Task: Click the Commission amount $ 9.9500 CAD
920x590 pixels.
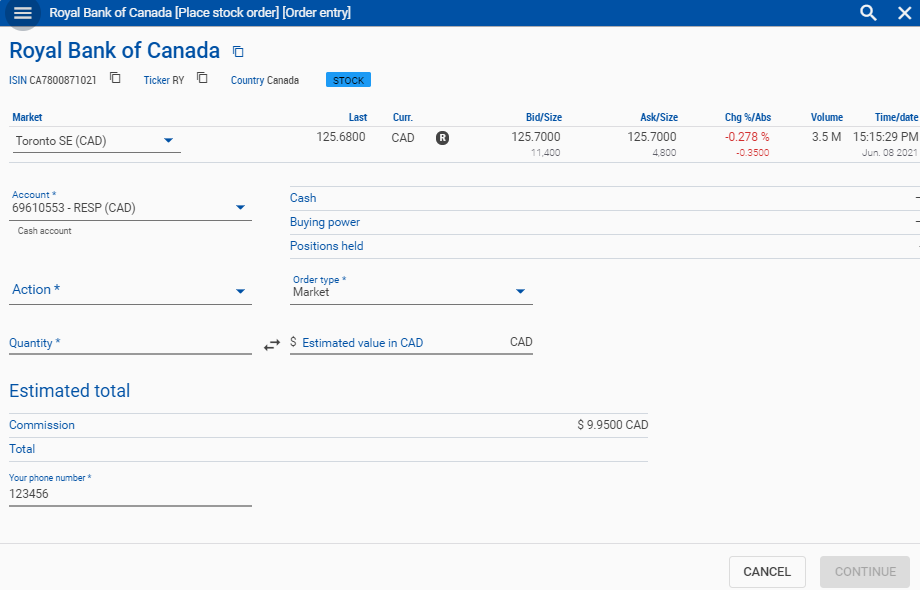Action: pos(613,425)
